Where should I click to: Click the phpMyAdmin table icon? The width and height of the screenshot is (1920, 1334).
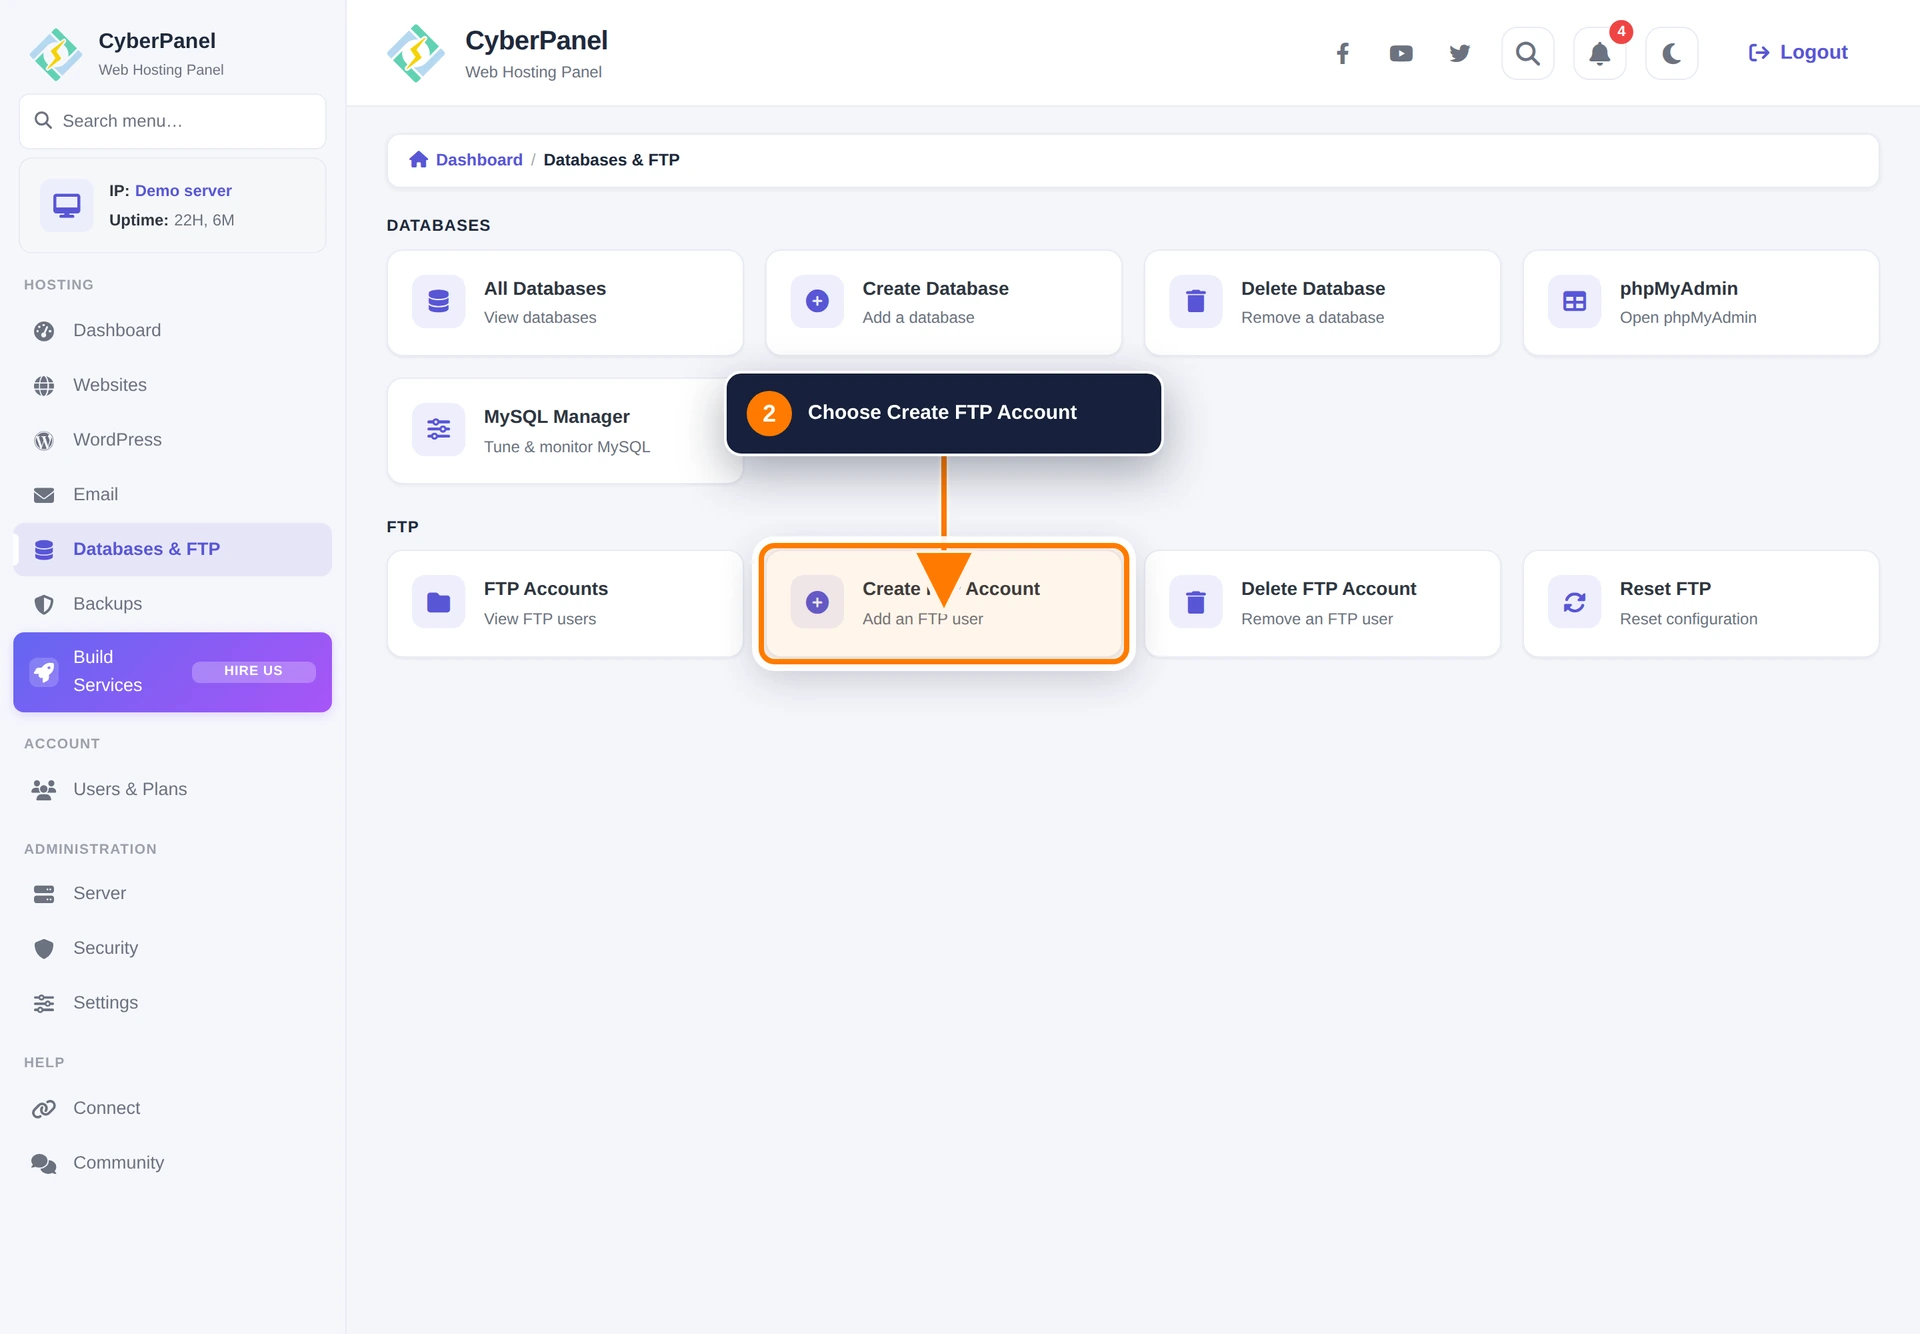click(x=1575, y=302)
